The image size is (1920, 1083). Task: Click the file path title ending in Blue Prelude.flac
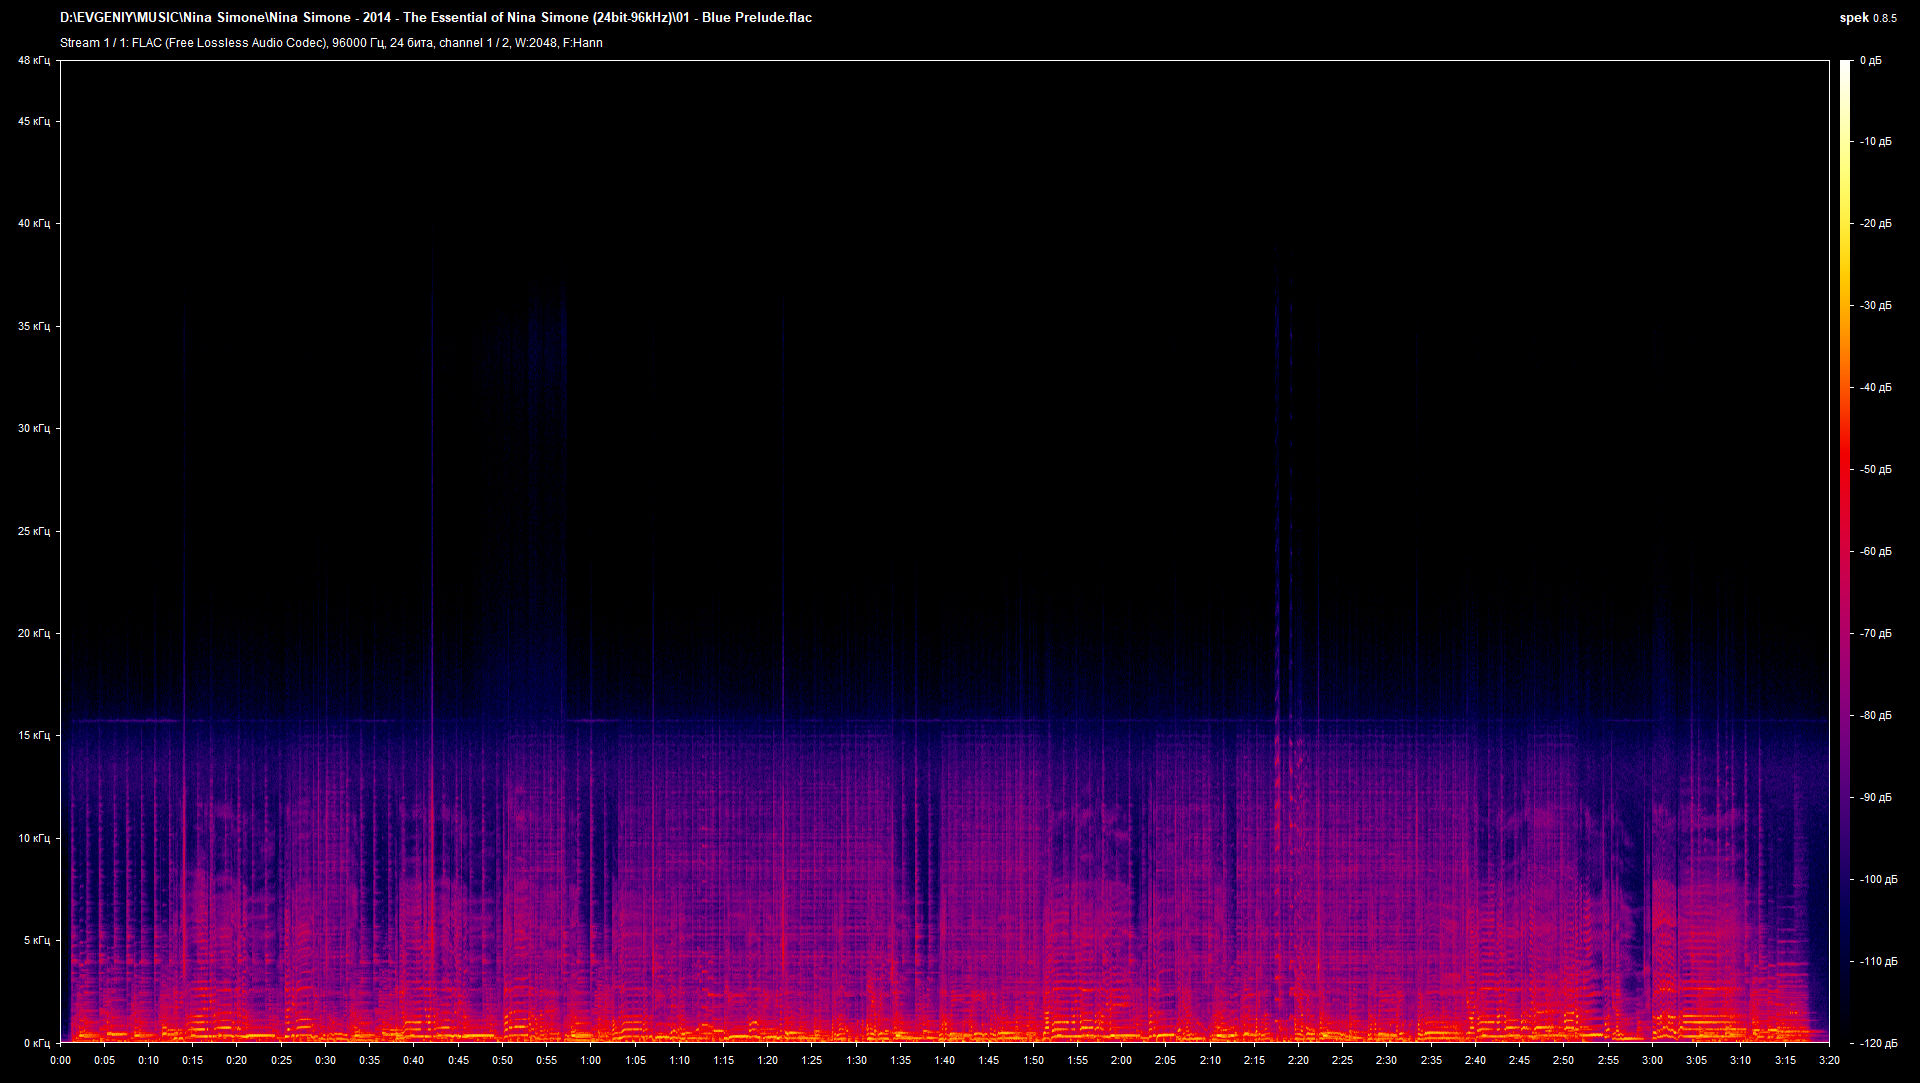436,18
